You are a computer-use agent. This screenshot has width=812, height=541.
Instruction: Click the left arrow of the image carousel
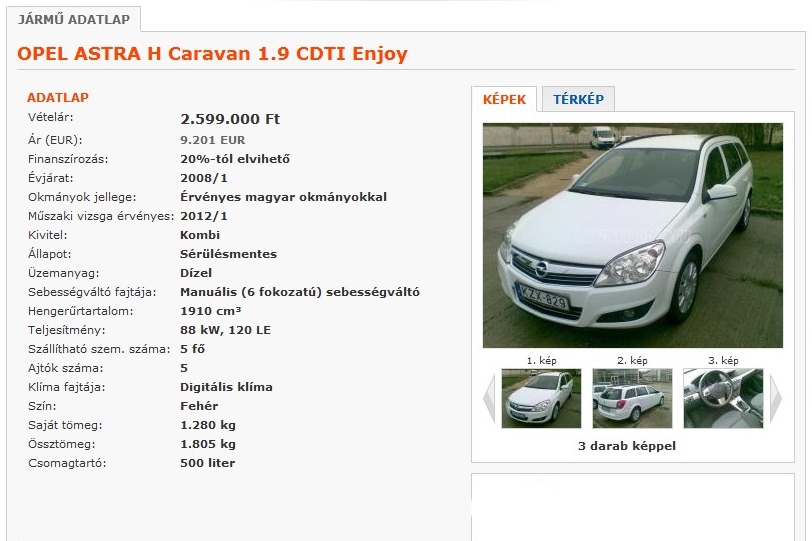(x=489, y=398)
